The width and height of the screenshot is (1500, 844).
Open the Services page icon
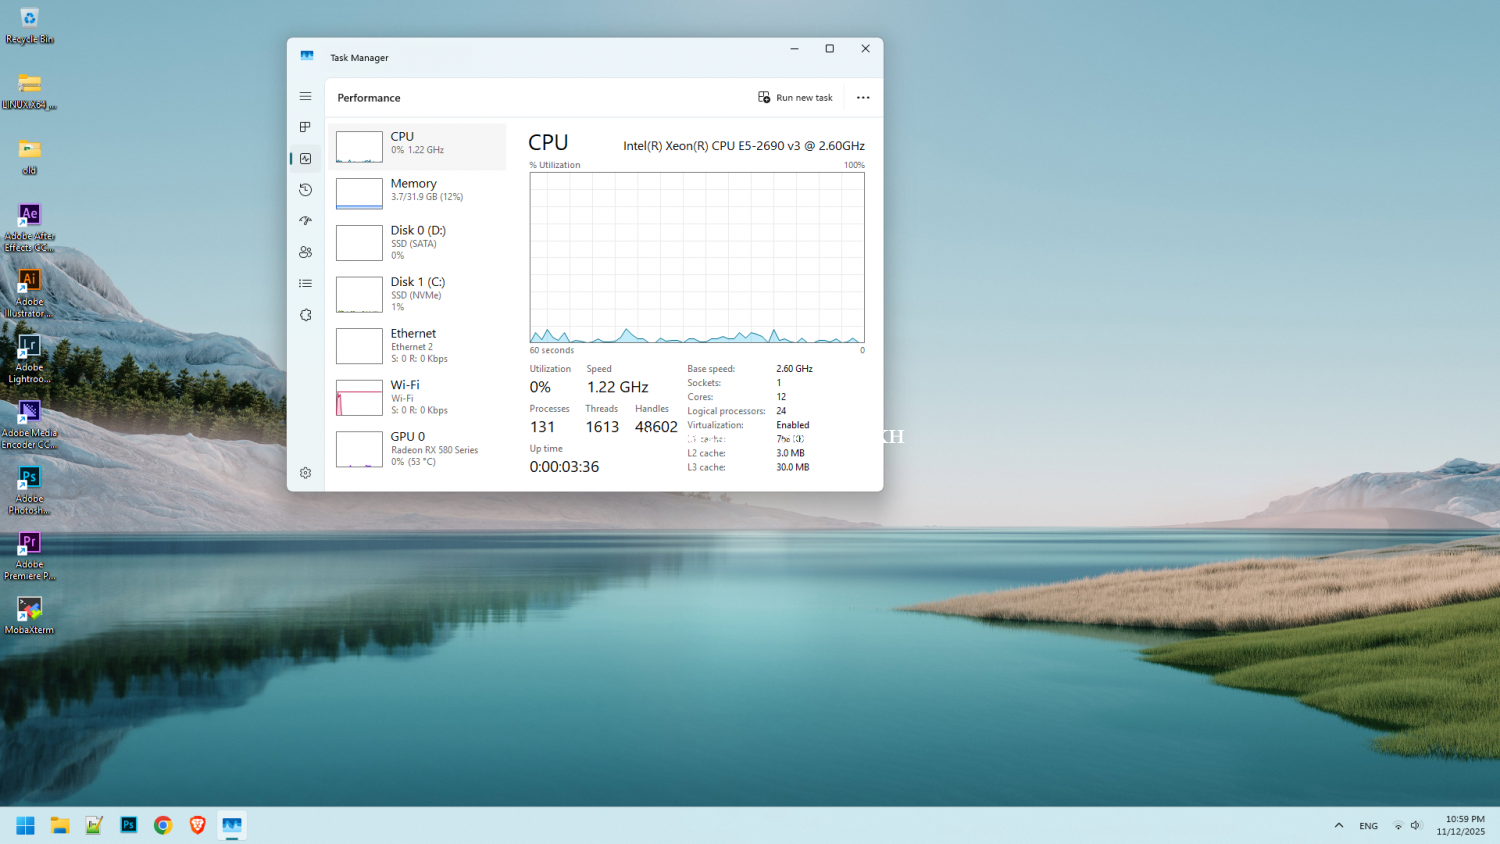[x=306, y=315]
